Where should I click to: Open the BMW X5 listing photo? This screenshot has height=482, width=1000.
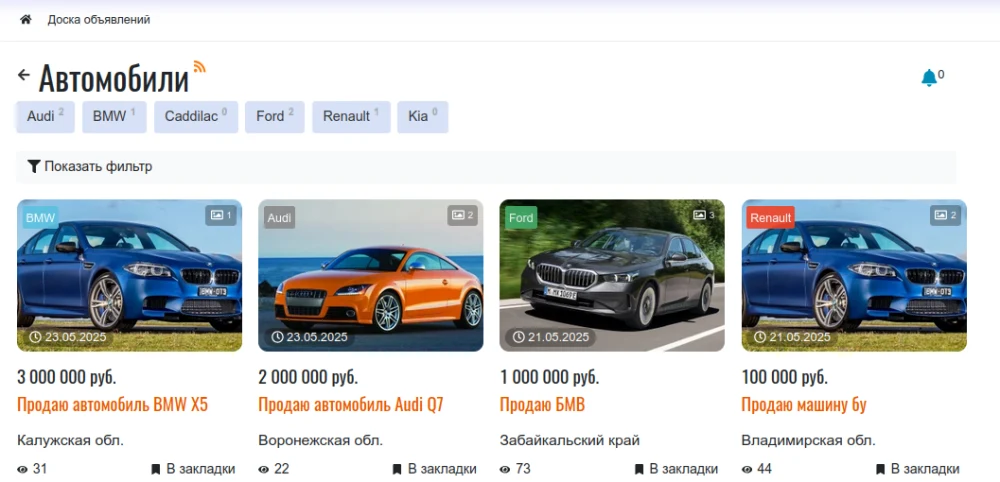tap(129, 275)
